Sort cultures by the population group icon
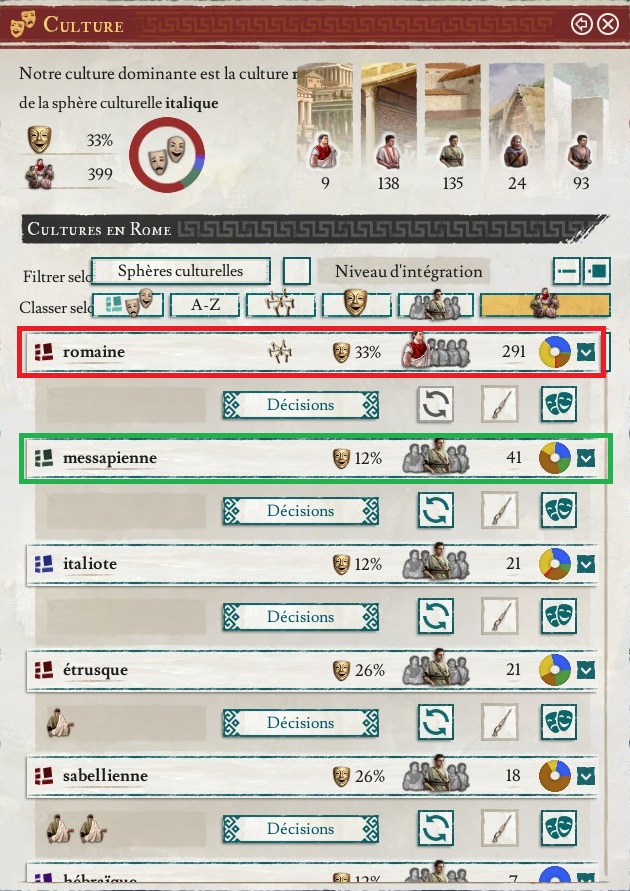This screenshot has height=891, width=630. click(545, 305)
